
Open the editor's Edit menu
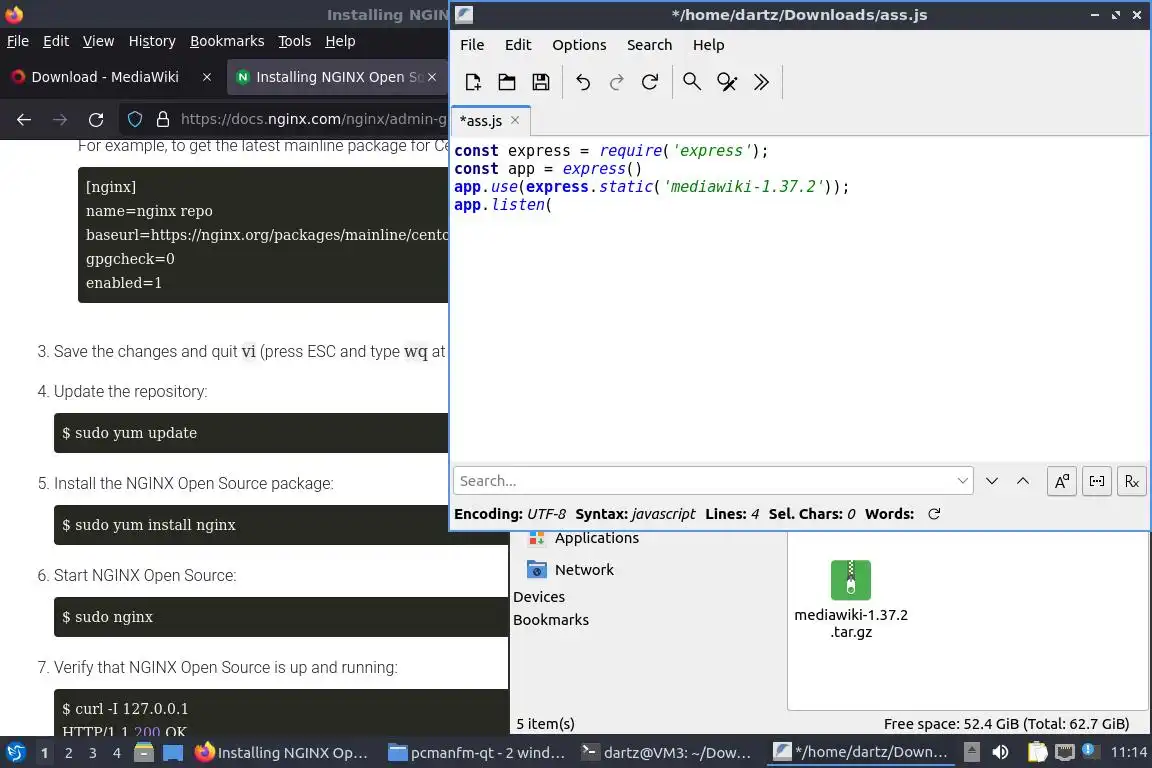click(518, 45)
